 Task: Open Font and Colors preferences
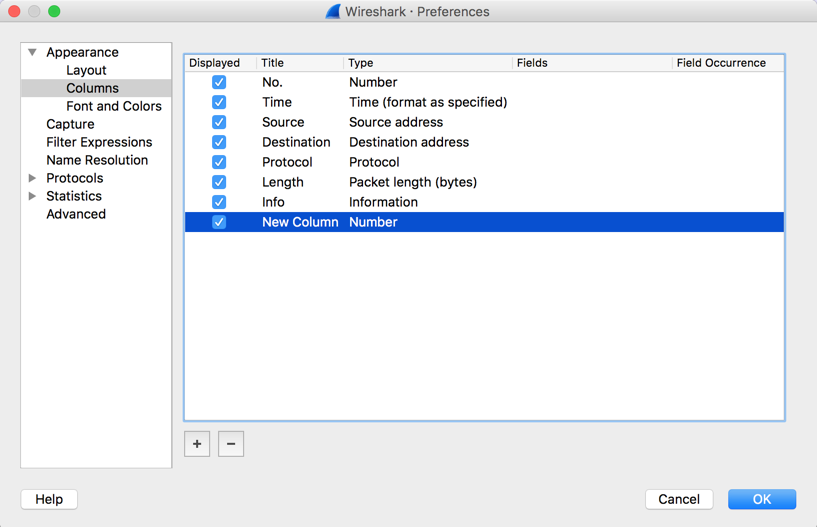pos(114,106)
